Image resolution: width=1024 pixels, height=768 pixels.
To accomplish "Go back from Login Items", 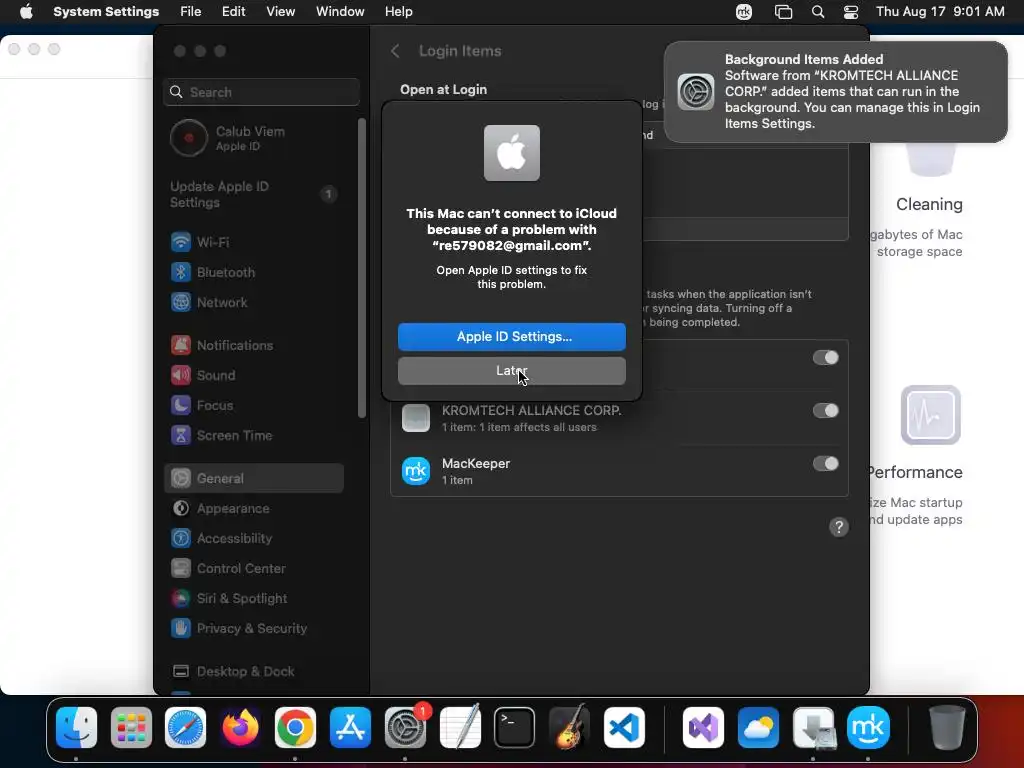I will click(x=395, y=51).
